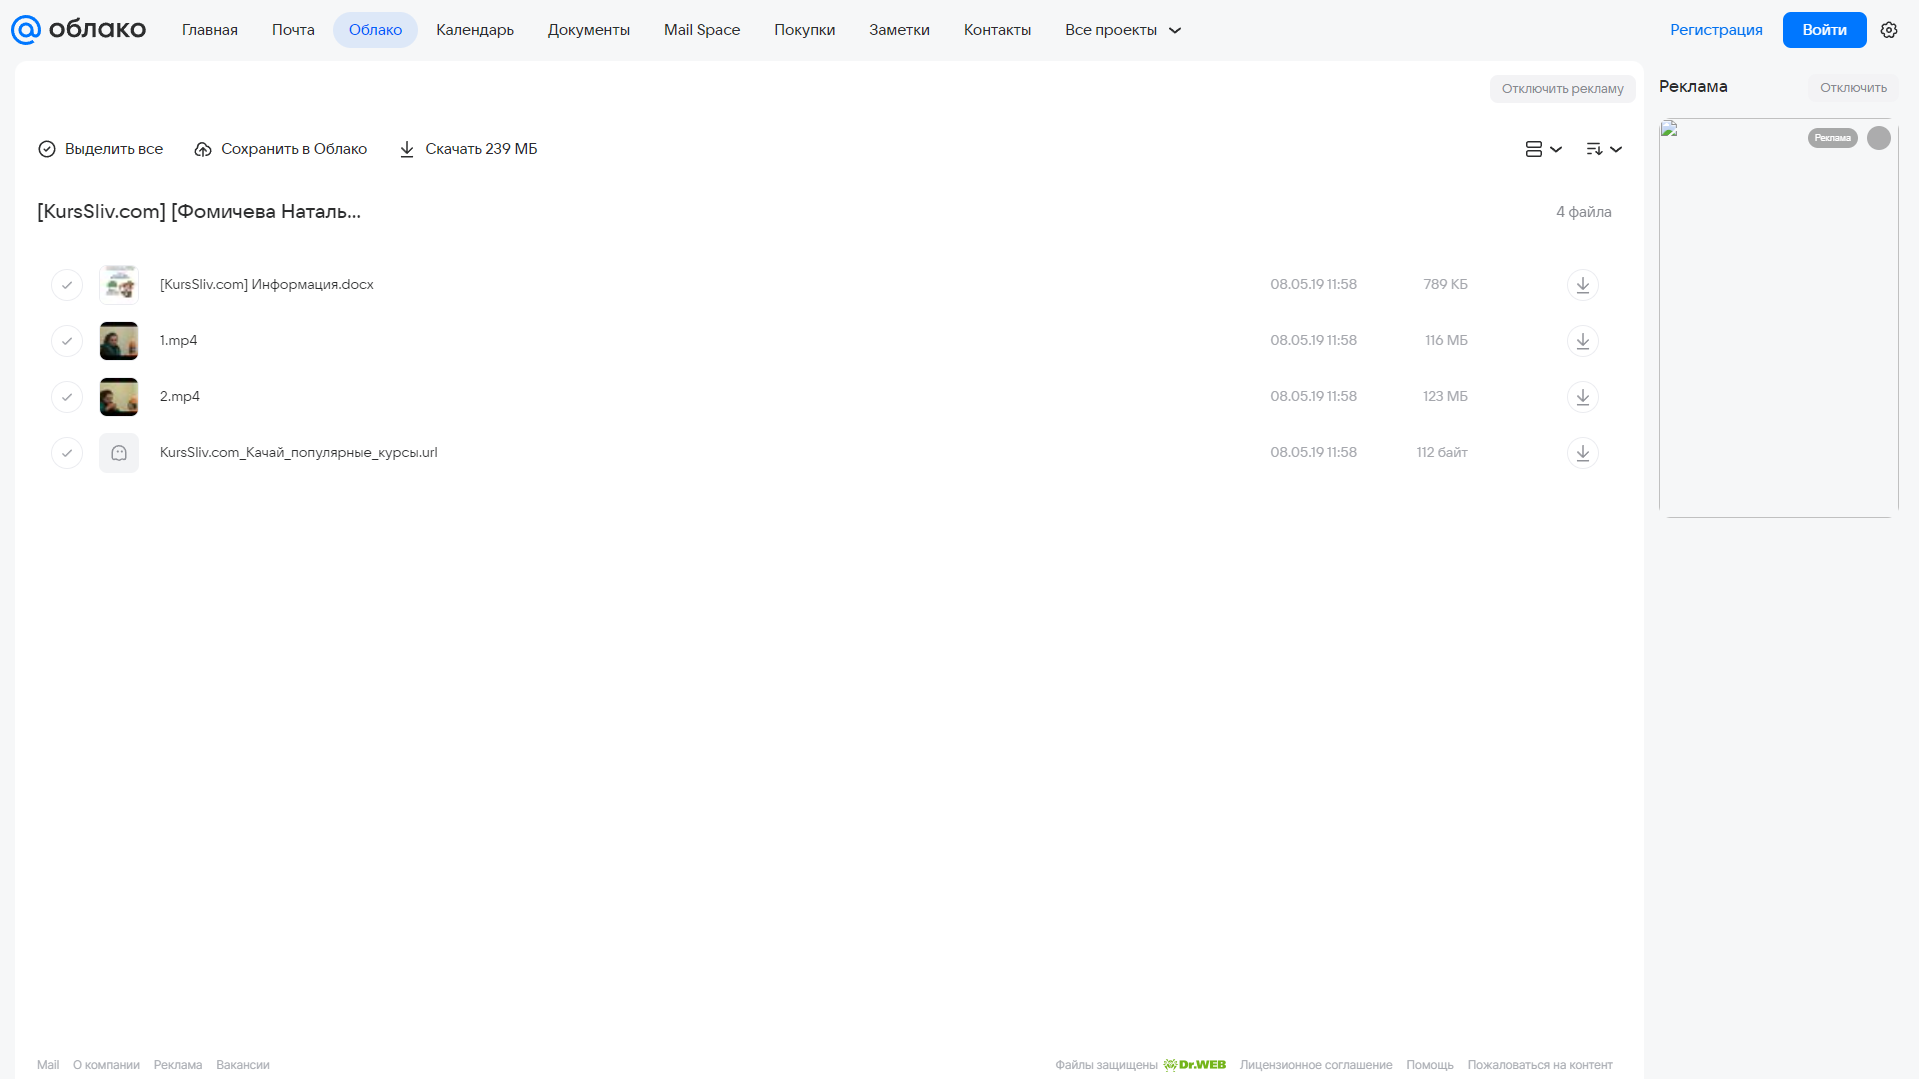Open the sort order dropdown
The width and height of the screenshot is (1919, 1079).
click(x=1603, y=149)
